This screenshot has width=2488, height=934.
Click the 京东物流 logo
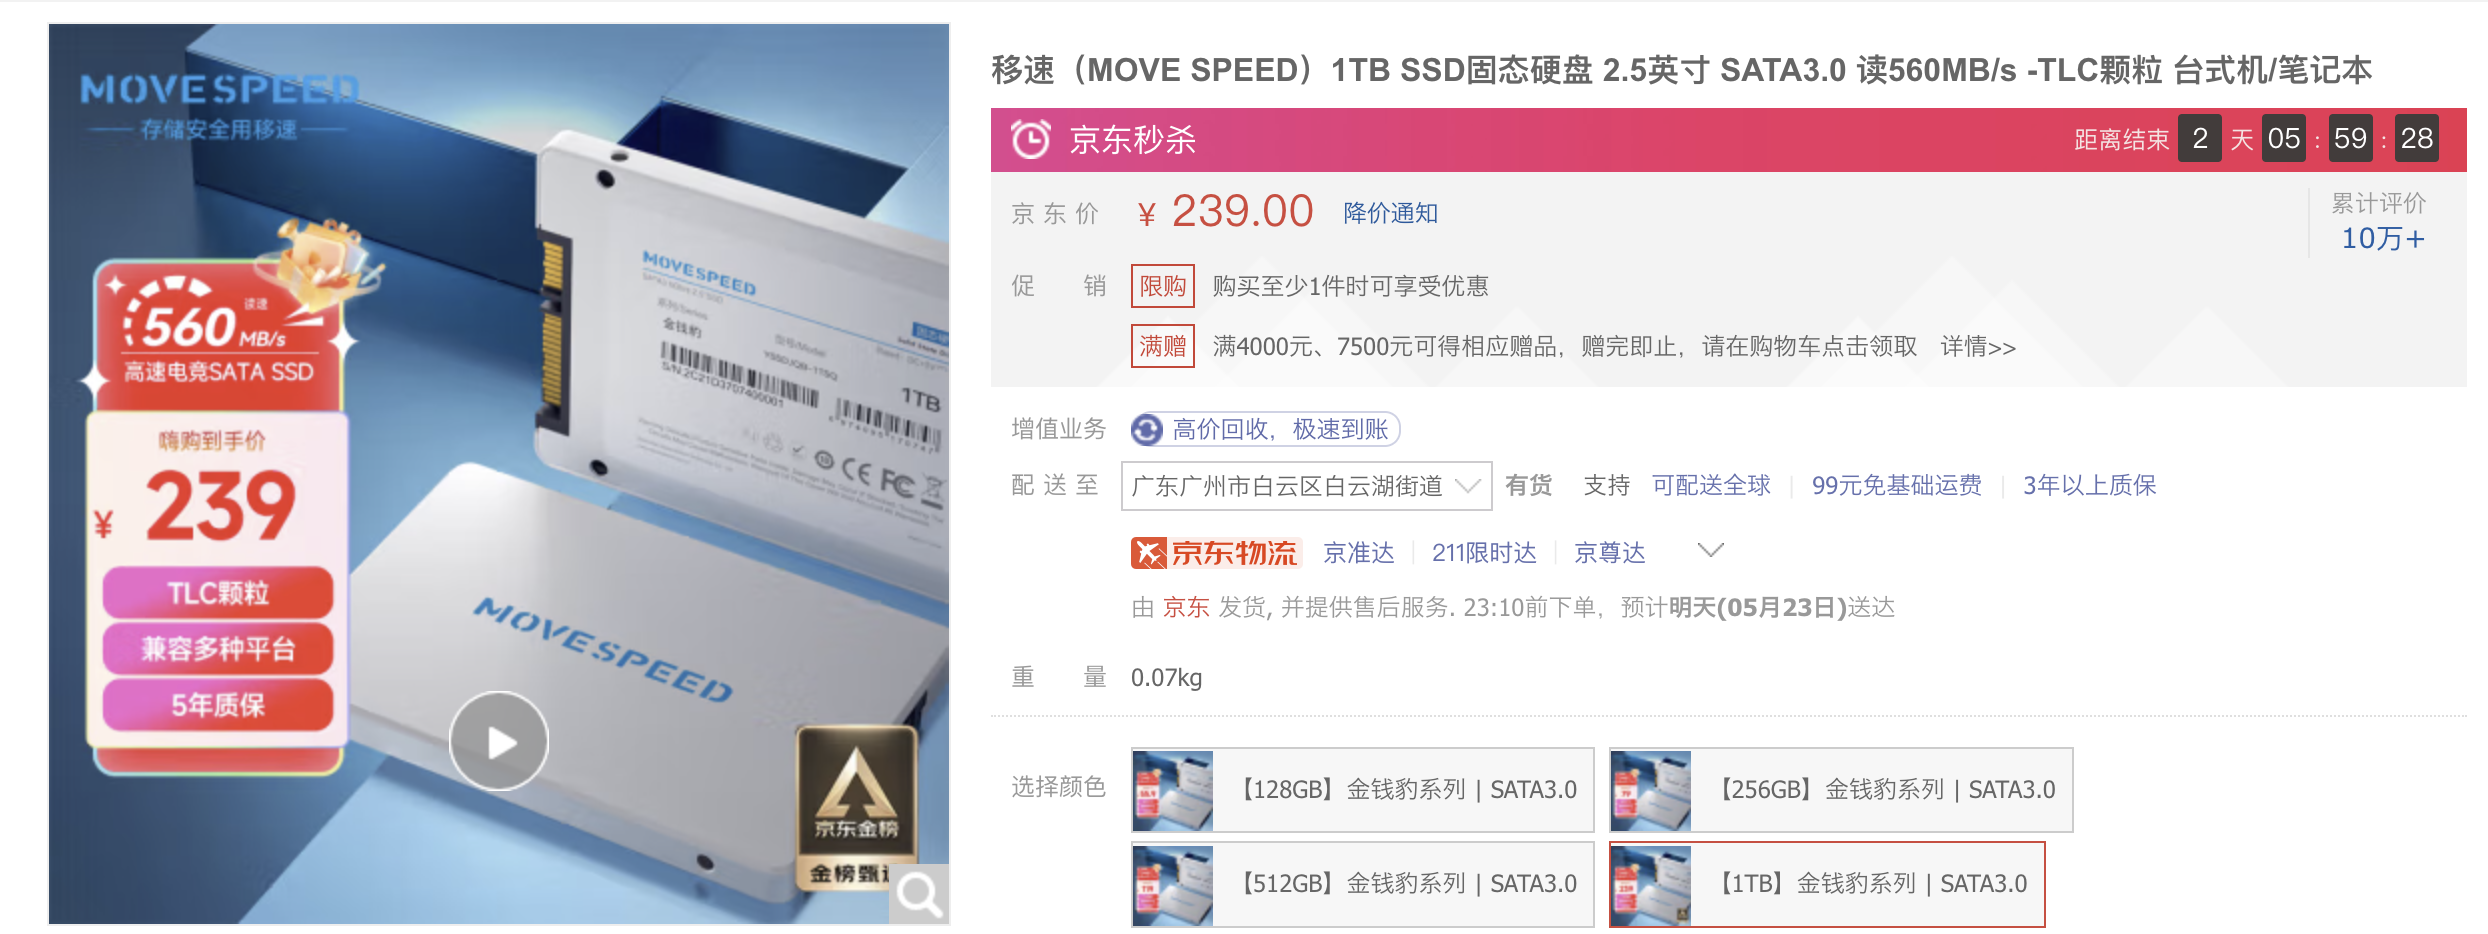(x=1214, y=552)
